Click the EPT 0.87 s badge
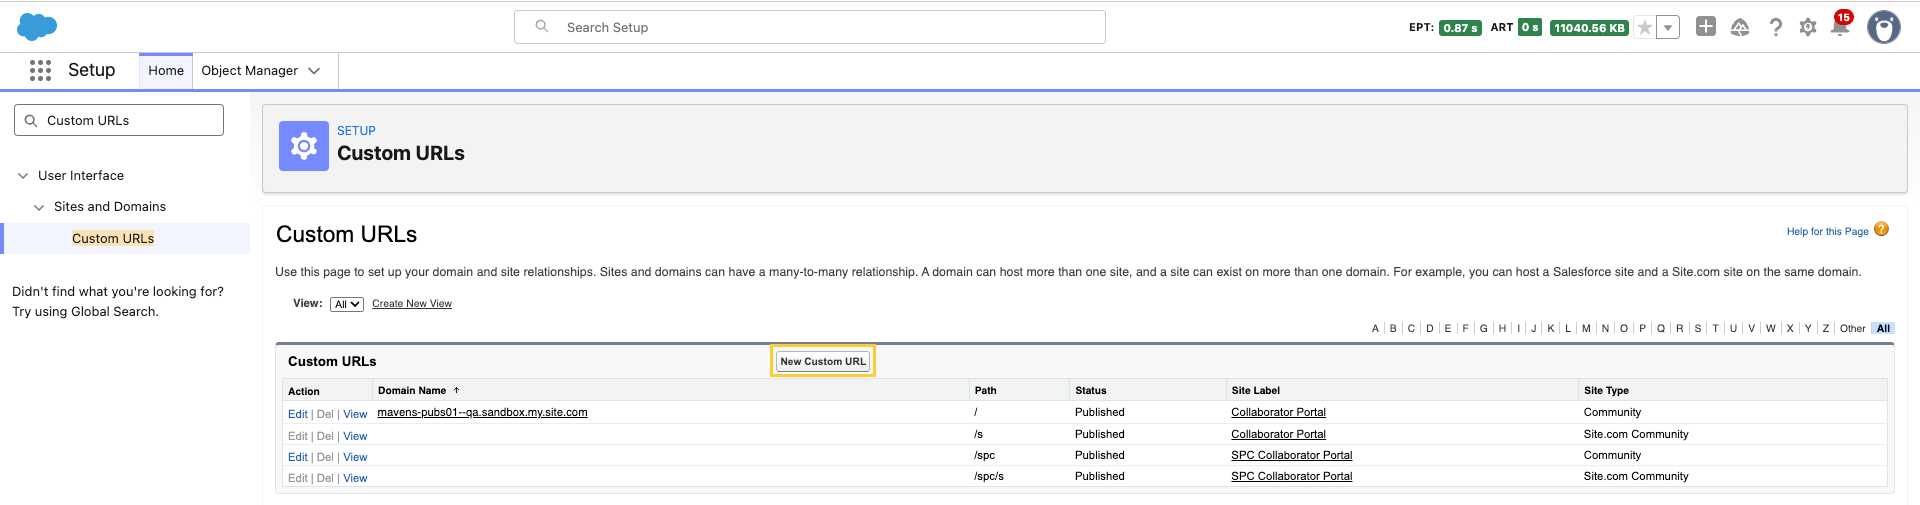The height and width of the screenshot is (505, 1920). [1460, 28]
